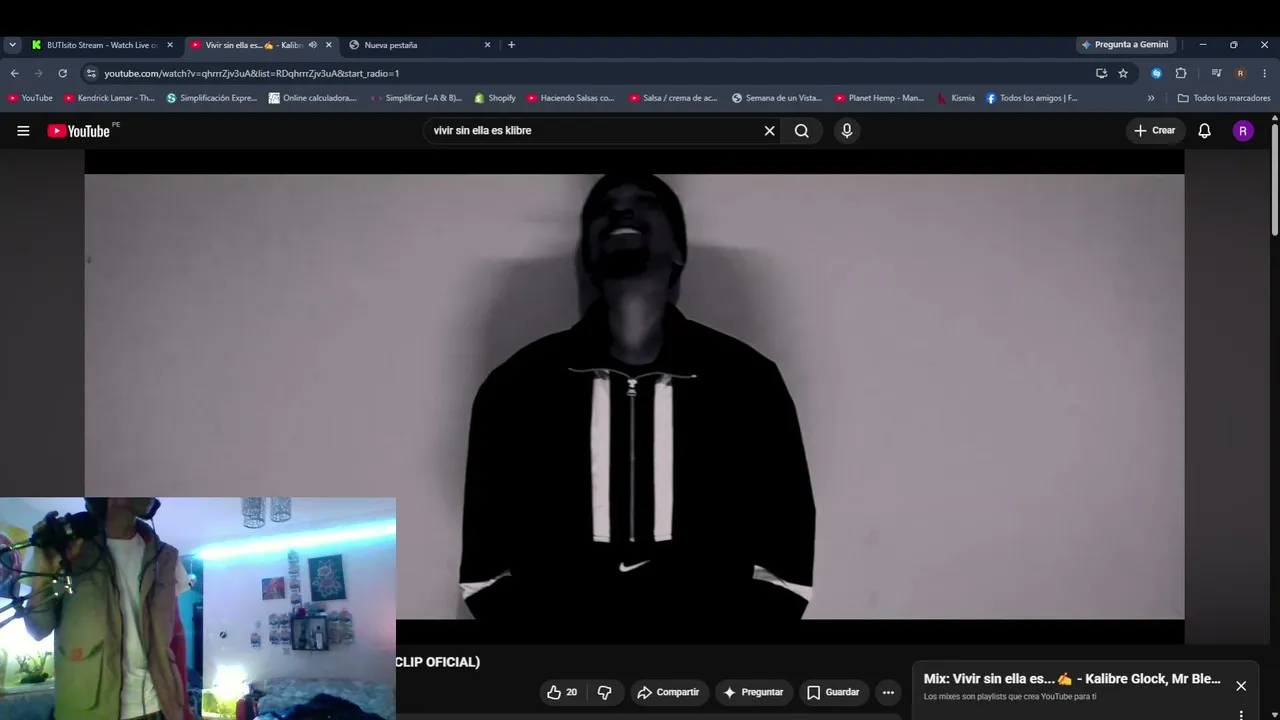This screenshot has height=720, width=1280.
Task: Open the Semana de un Vista... bookmark
Action: click(777, 98)
